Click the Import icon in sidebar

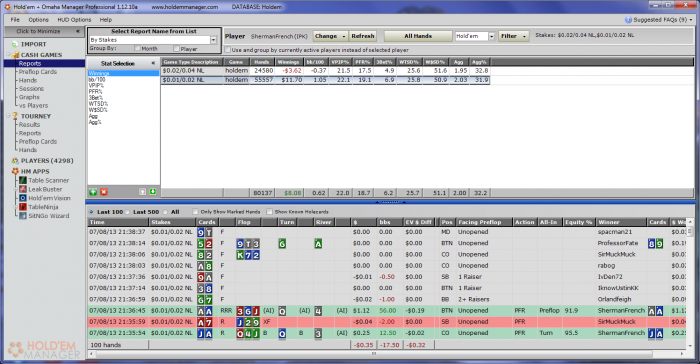tap(15, 44)
